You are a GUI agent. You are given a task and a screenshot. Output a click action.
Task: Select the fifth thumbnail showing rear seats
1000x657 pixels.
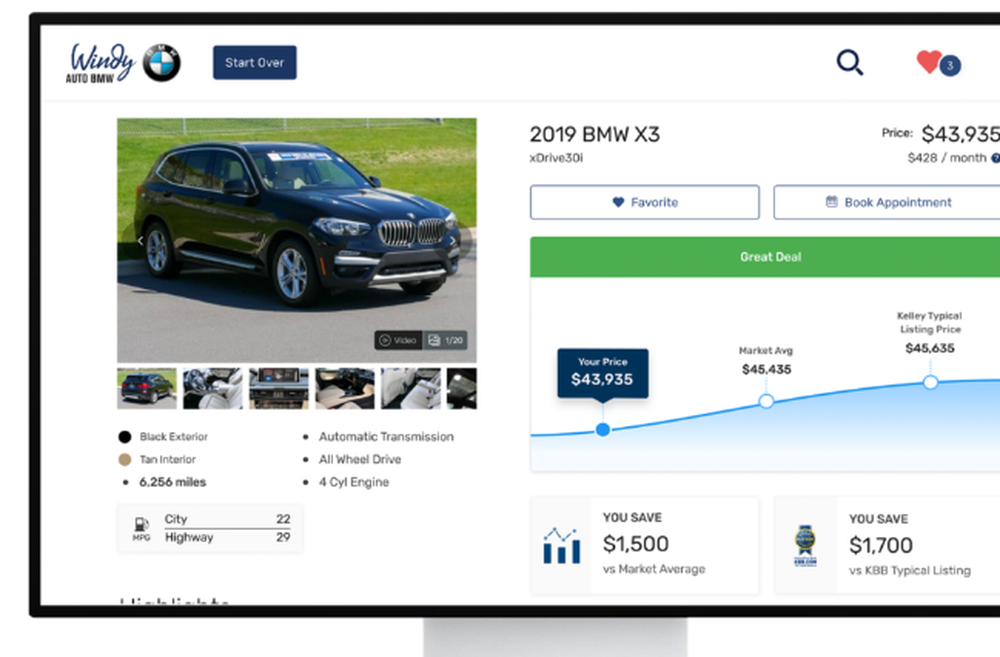point(411,388)
